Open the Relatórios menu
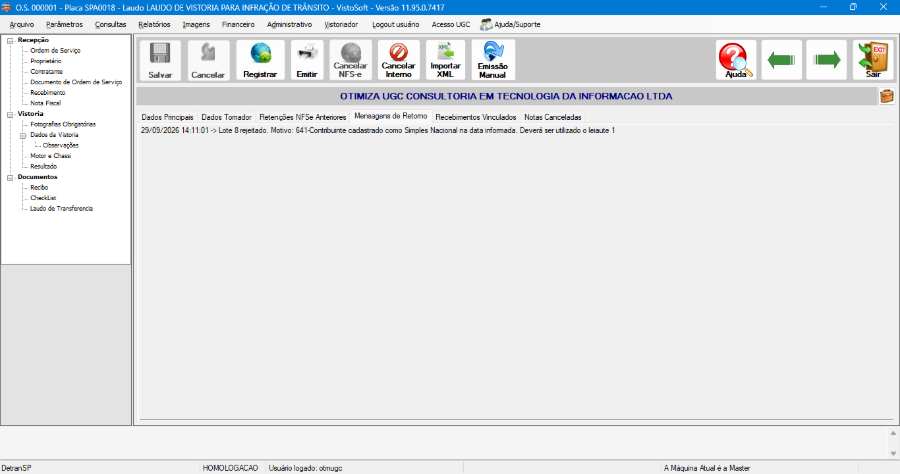Screen dimensions: 900x474 [x=154, y=25]
